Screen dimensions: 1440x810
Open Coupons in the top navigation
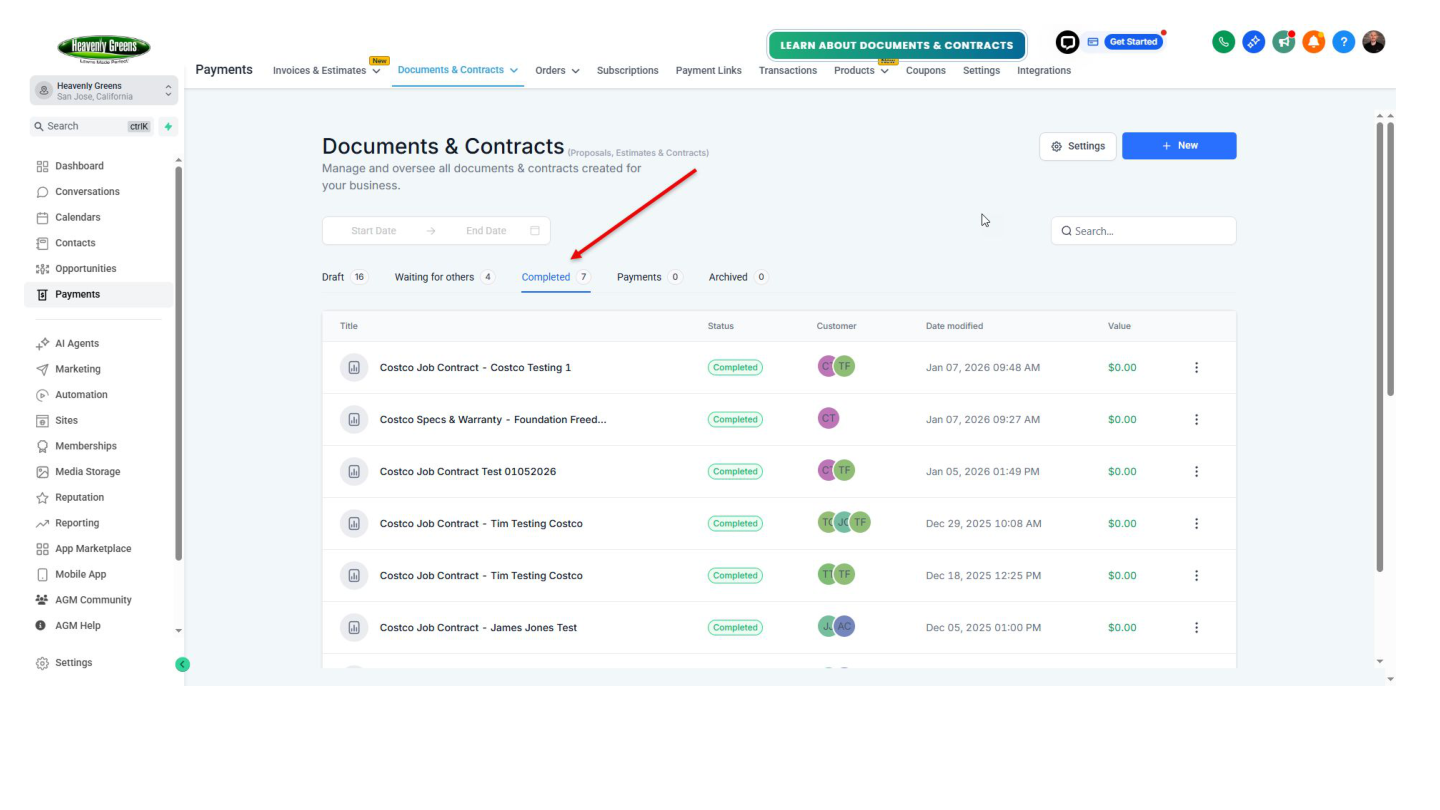coord(926,71)
